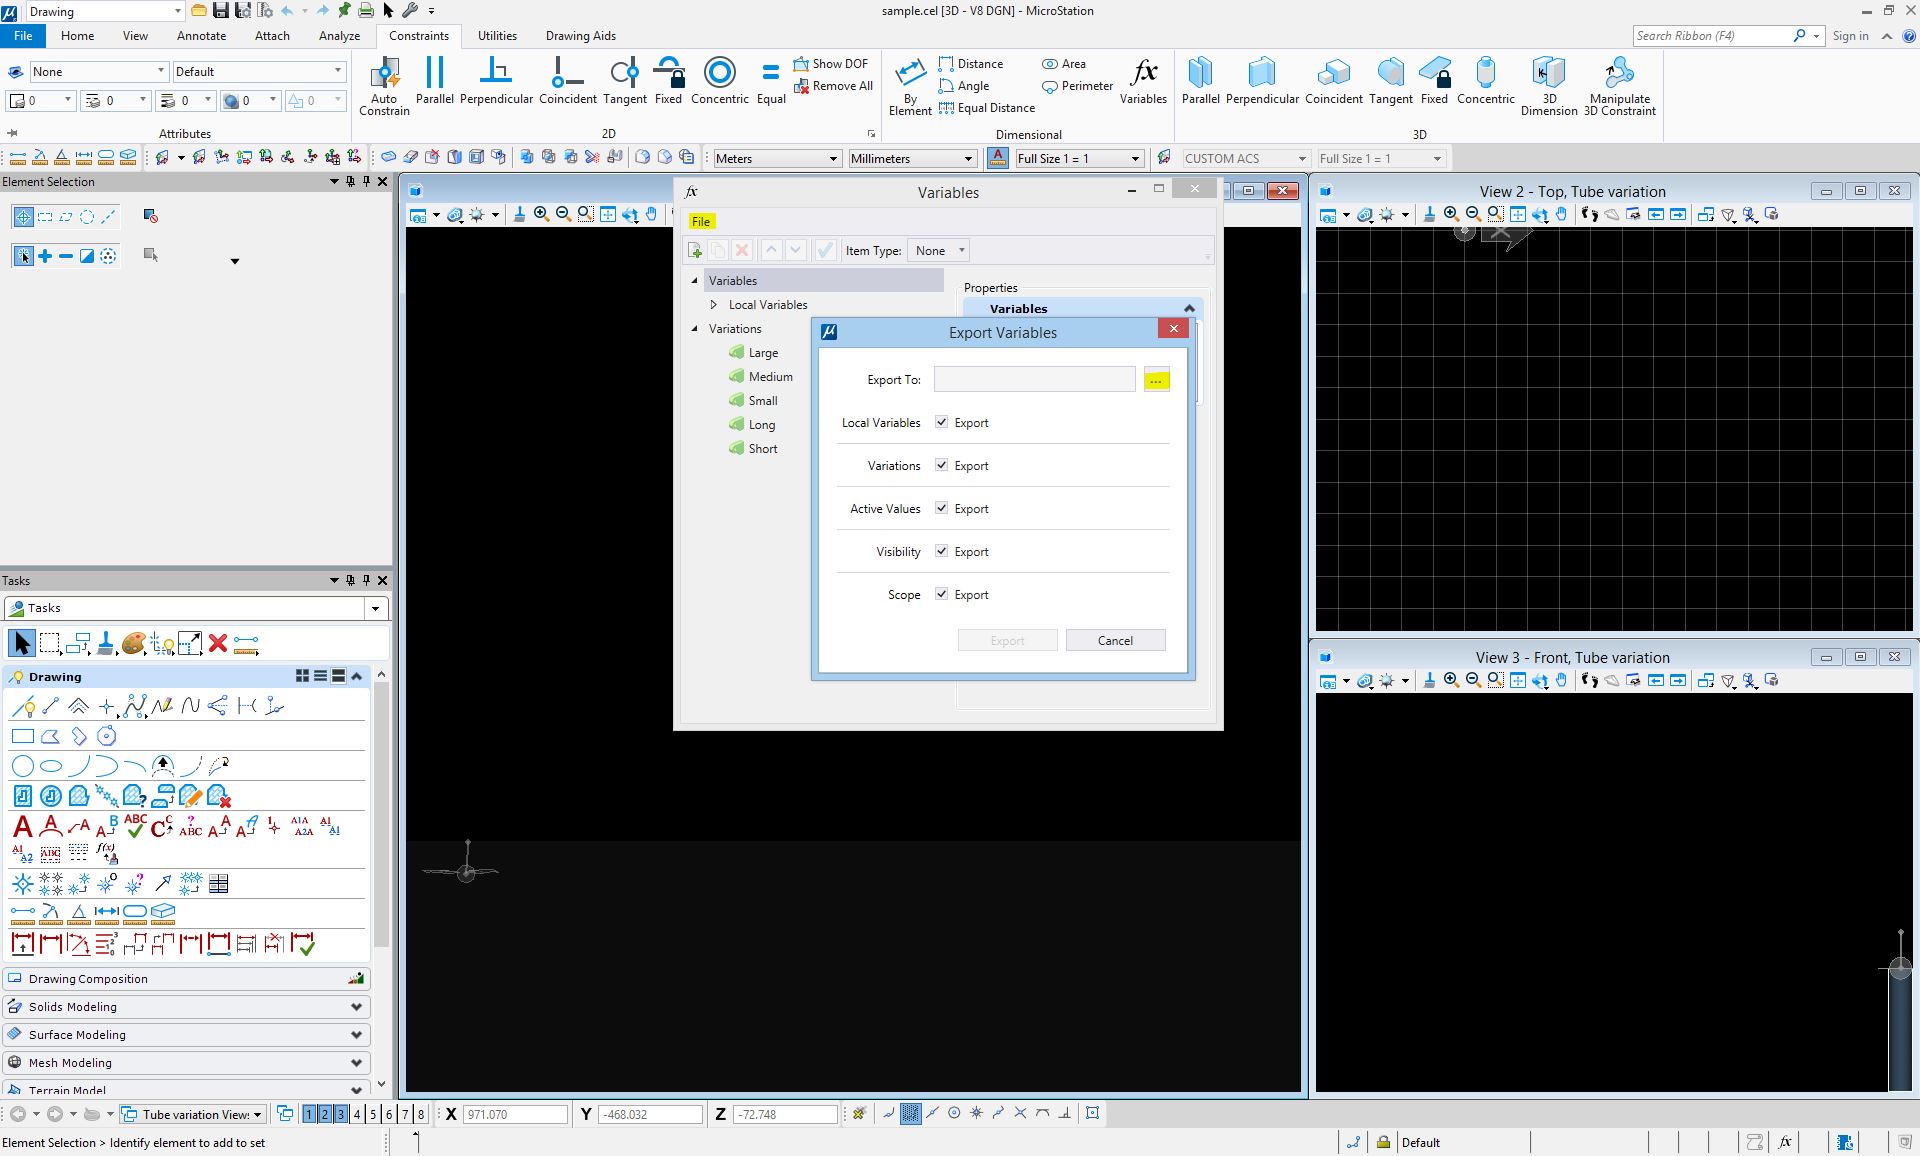Collapse the Variations tree node
The height and width of the screenshot is (1156, 1920).
694,329
